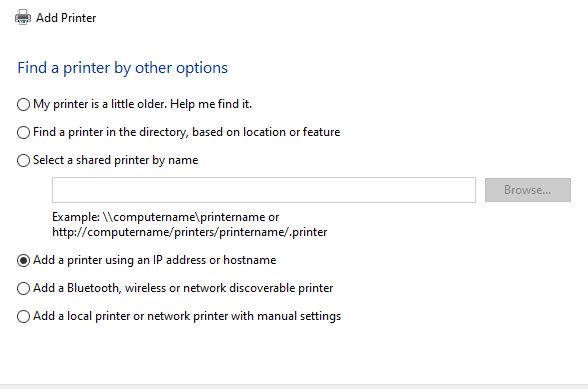Choose the Bluetooth, wireless or network discoverable radio
The image size is (588, 389).
23,288
